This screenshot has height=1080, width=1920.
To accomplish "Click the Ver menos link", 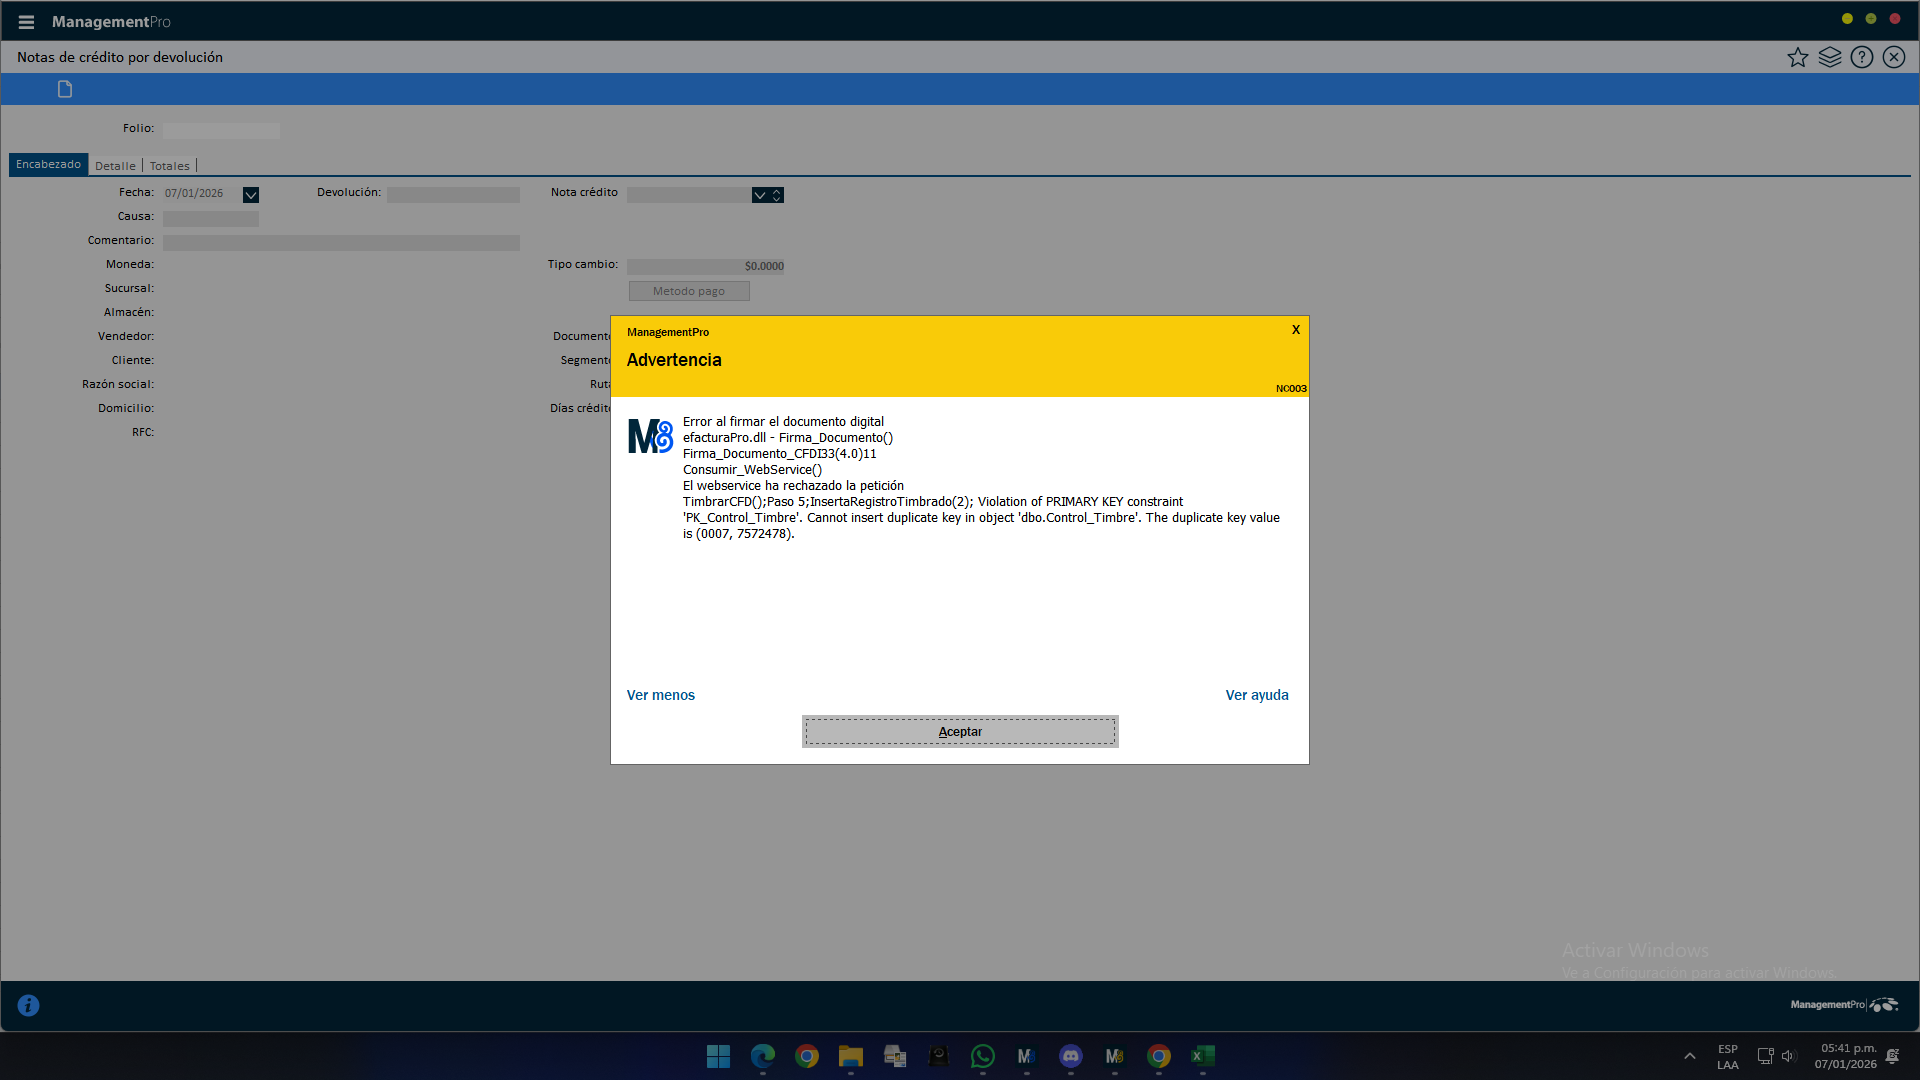I will tap(660, 695).
